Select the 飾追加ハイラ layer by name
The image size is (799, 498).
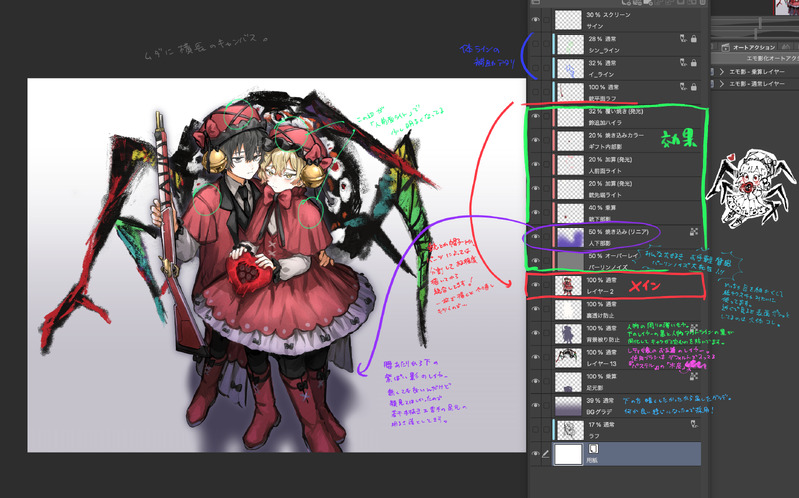(x=605, y=122)
